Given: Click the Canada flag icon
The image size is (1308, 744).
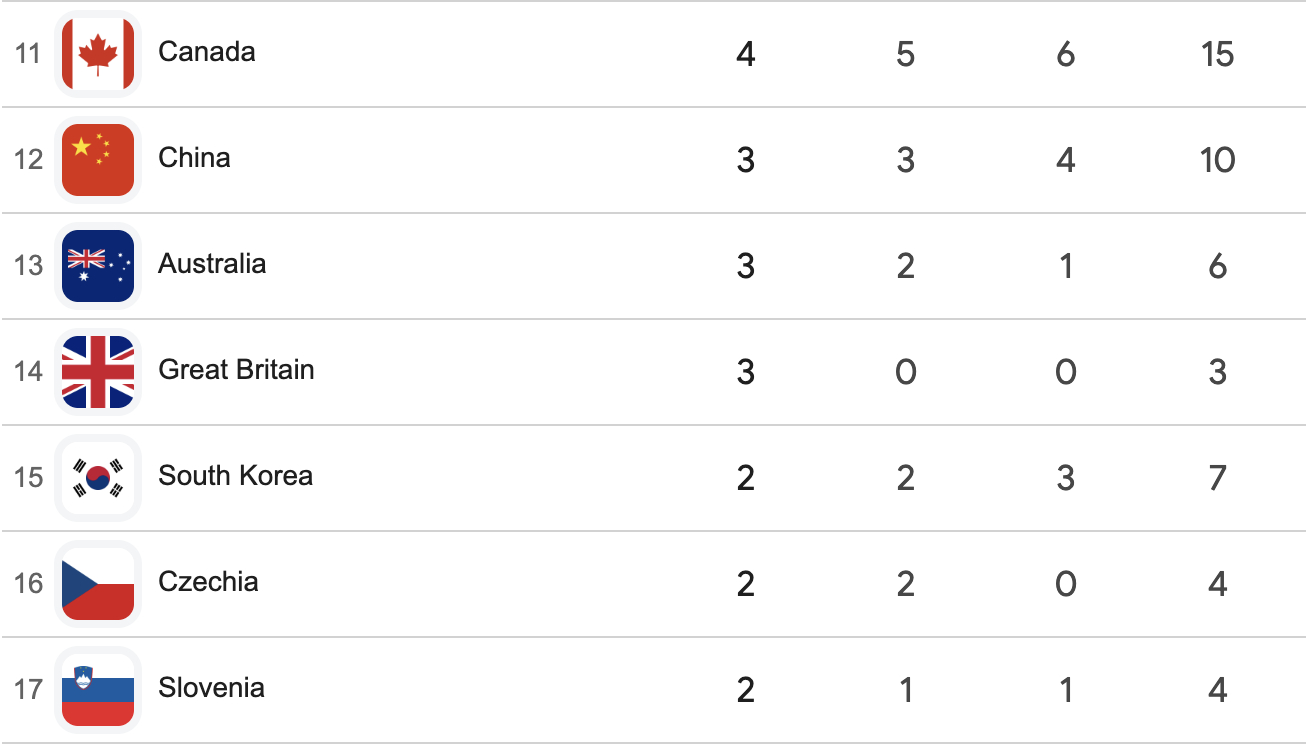Looking at the screenshot, I should click(98, 54).
